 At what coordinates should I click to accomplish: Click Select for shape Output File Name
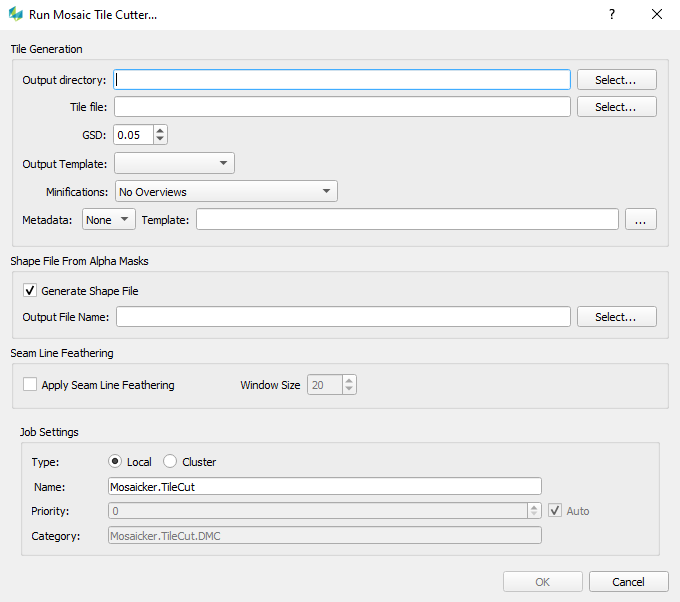(616, 317)
